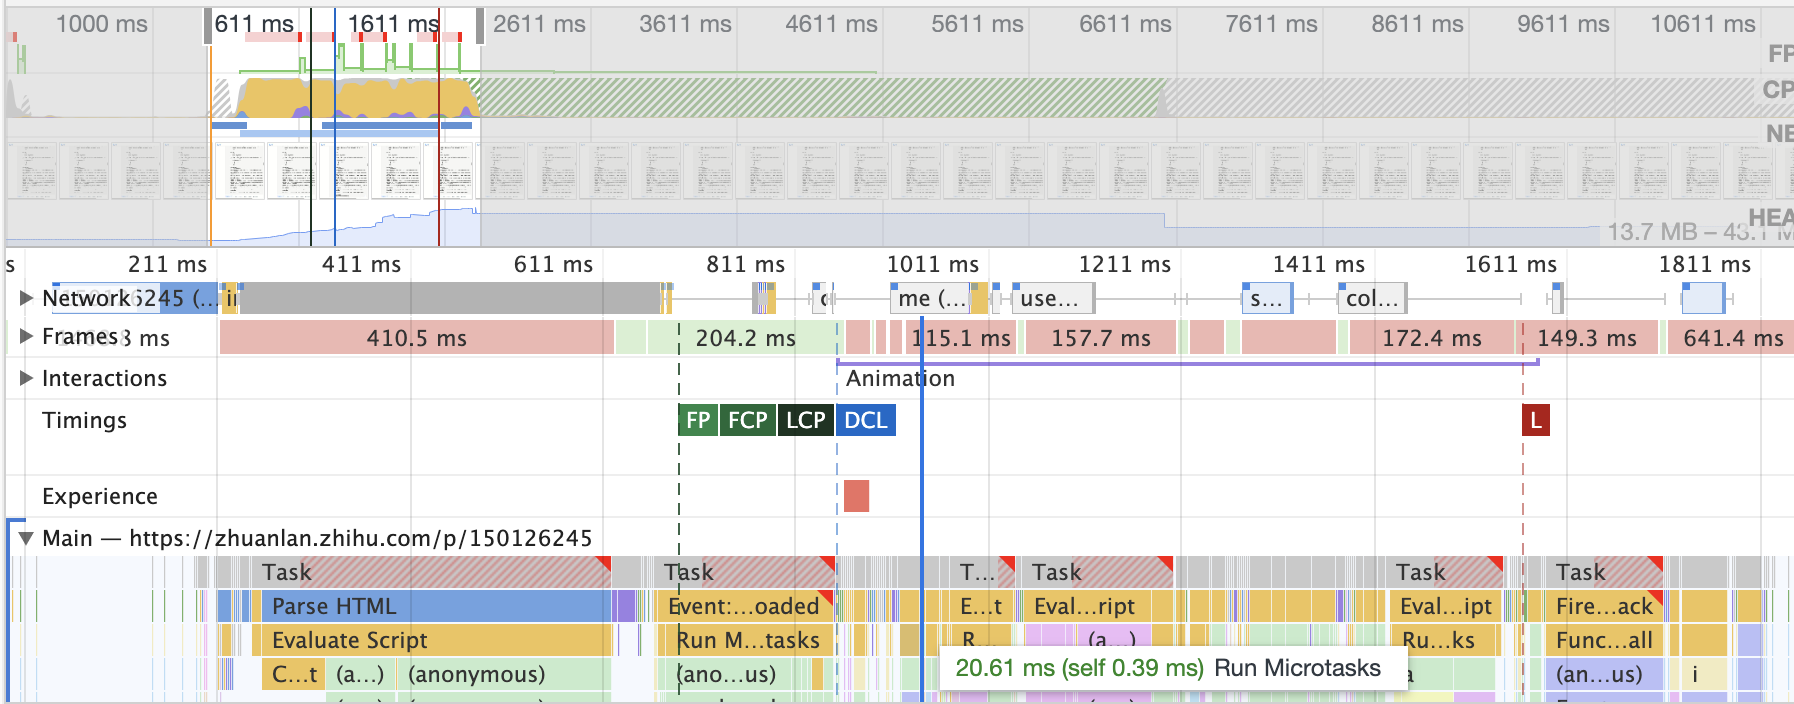The width and height of the screenshot is (1794, 704).
Task: Select the Func...all function call block
Action: [1604, 640]
